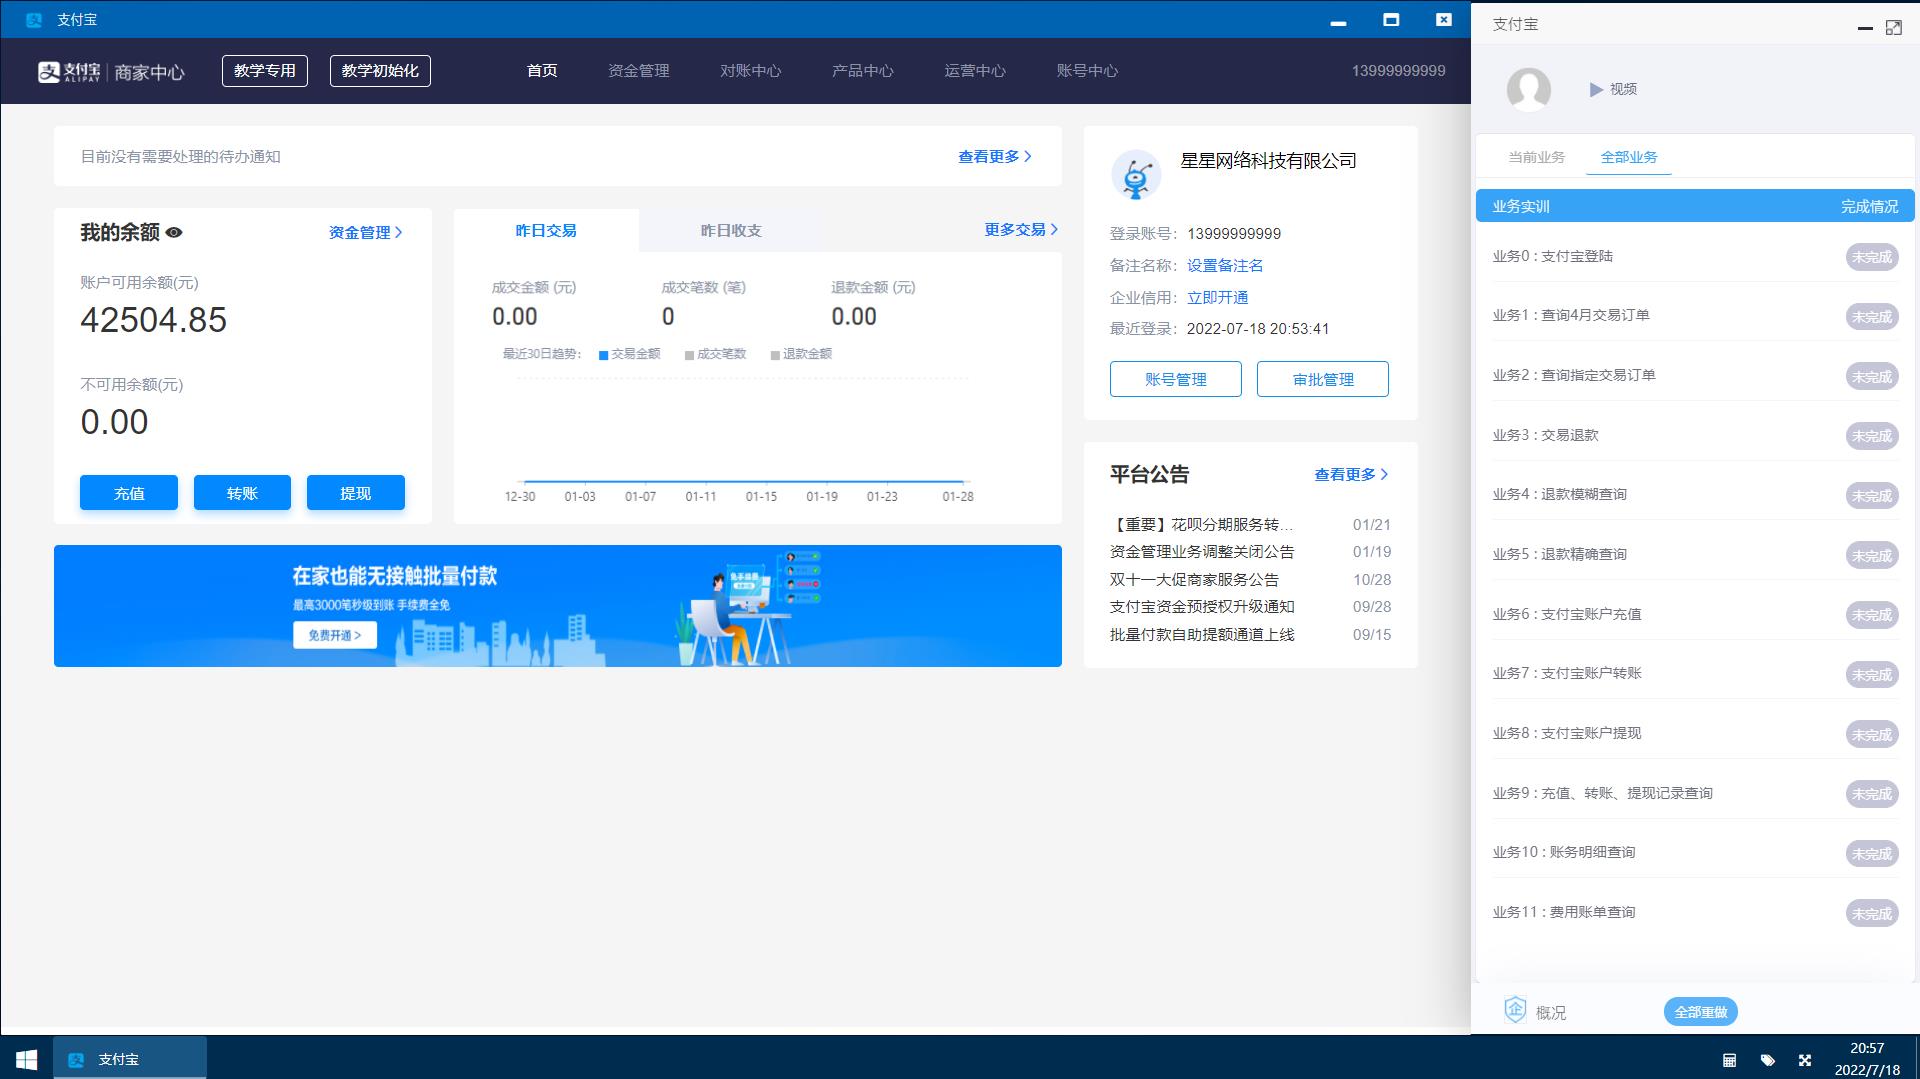
Task: Click the 提现 button
Action: point(356,493)
